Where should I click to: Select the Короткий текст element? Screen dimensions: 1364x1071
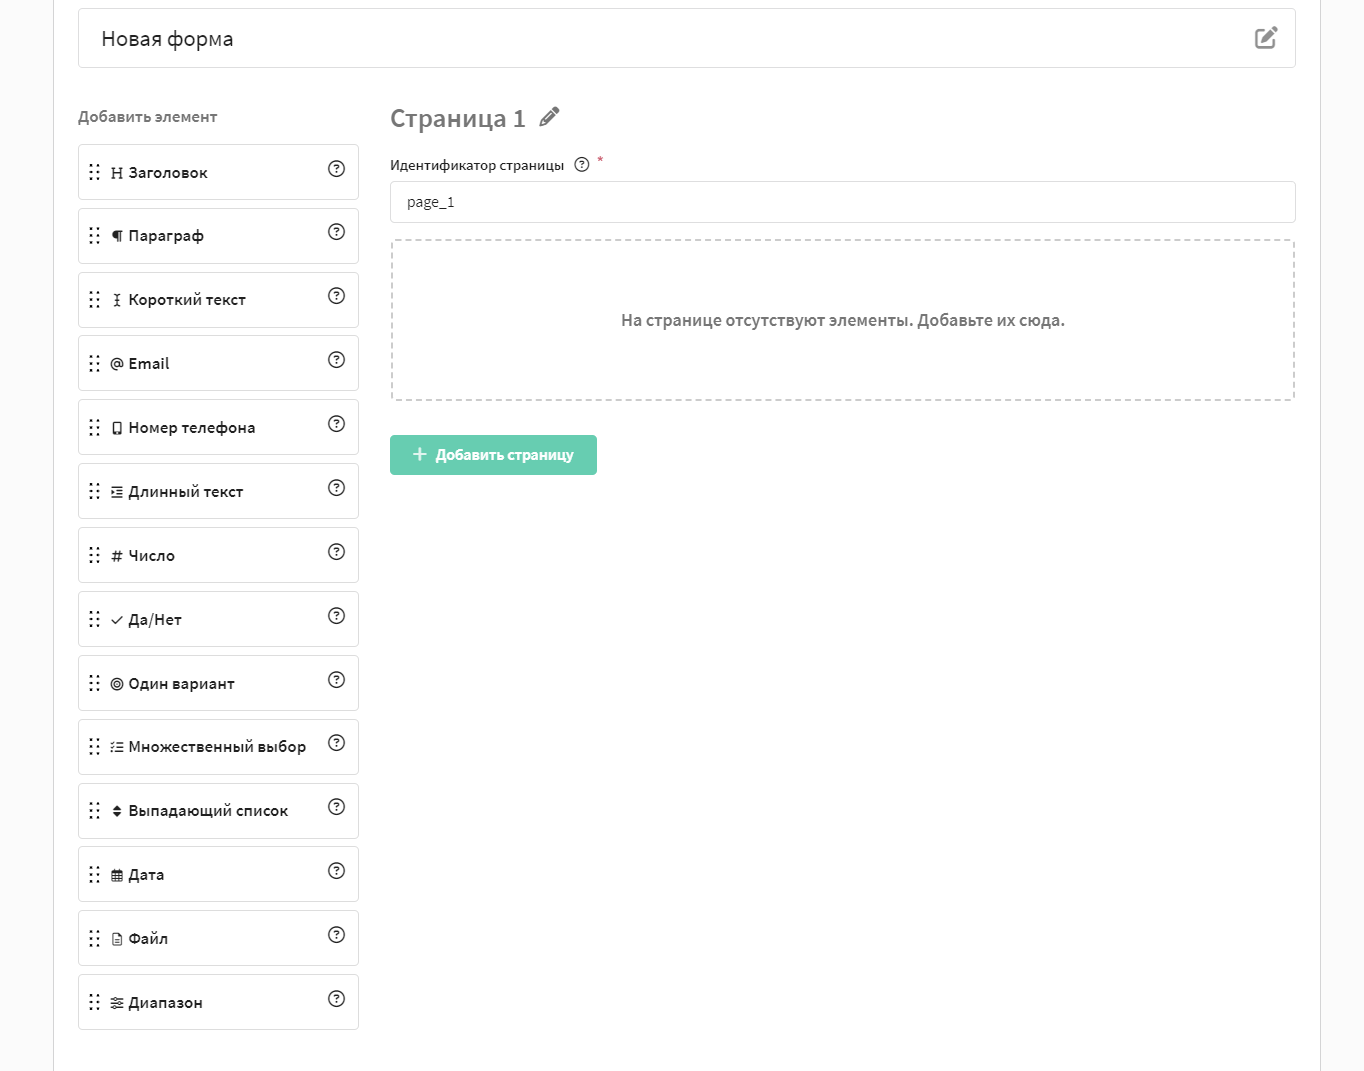coord(218,300)
